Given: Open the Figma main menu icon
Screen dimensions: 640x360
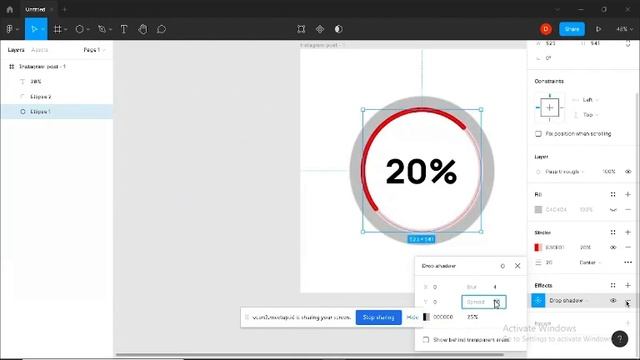Looking at the screenshot, I should click(x=10, y=29).
